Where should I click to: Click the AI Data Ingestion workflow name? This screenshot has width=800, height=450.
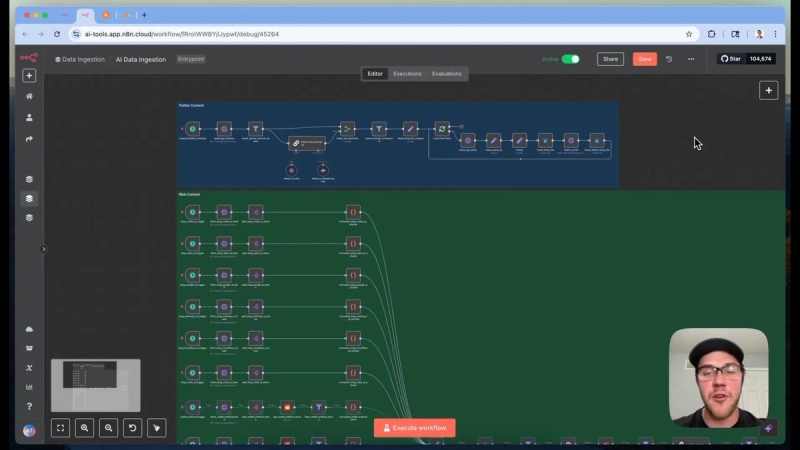pos(141,60)
